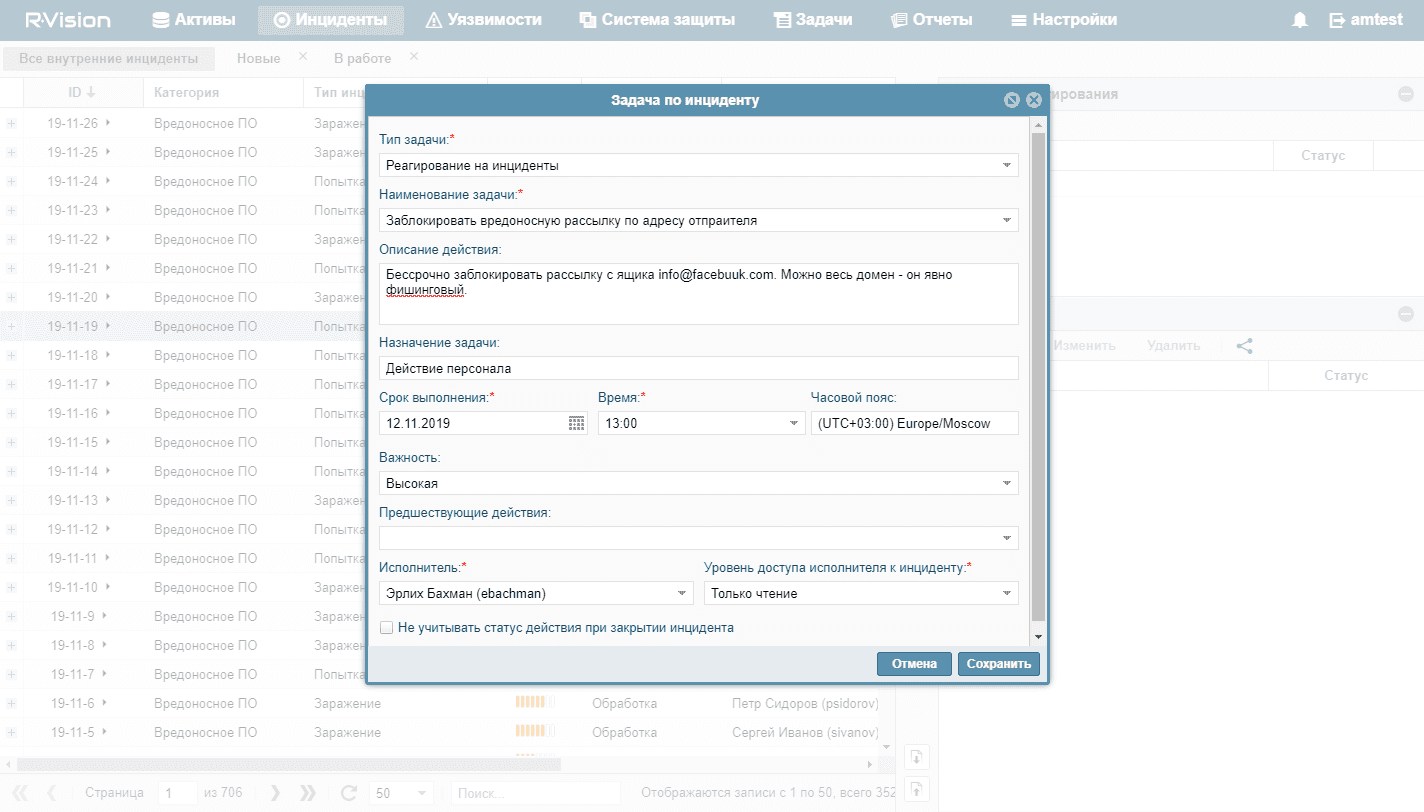Close the Новые tab with its x

(303, 57)
